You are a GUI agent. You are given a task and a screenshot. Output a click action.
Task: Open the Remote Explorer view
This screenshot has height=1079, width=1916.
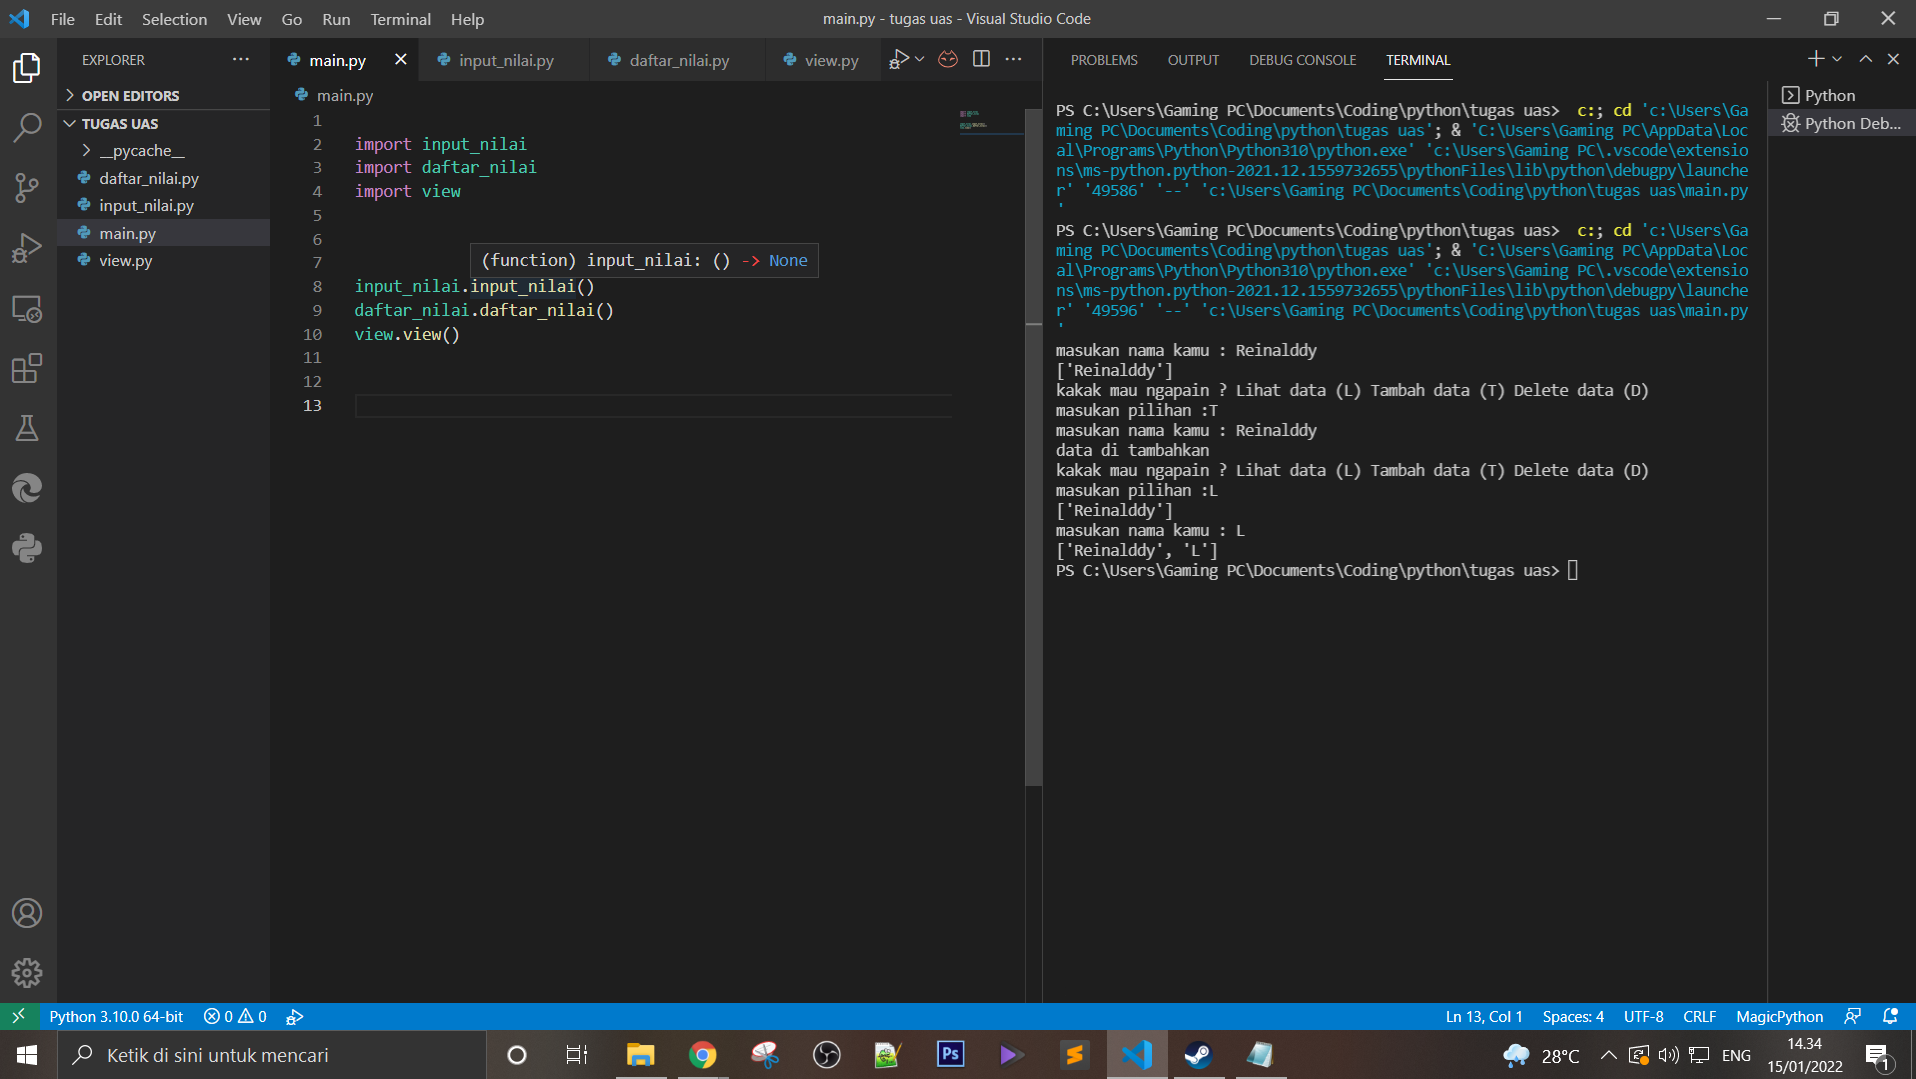point(27,309)
